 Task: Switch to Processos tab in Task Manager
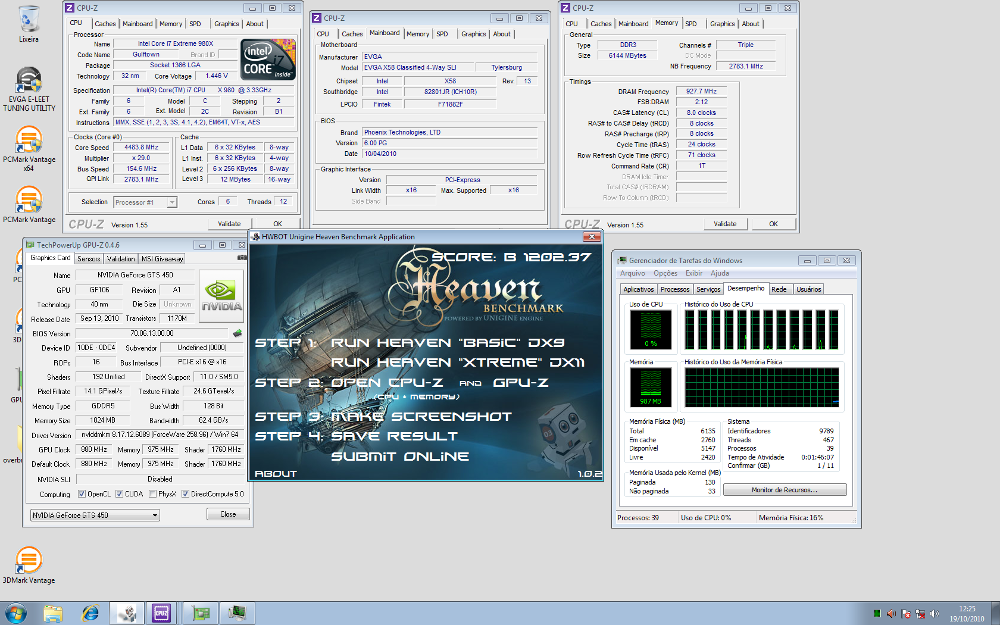675,290
